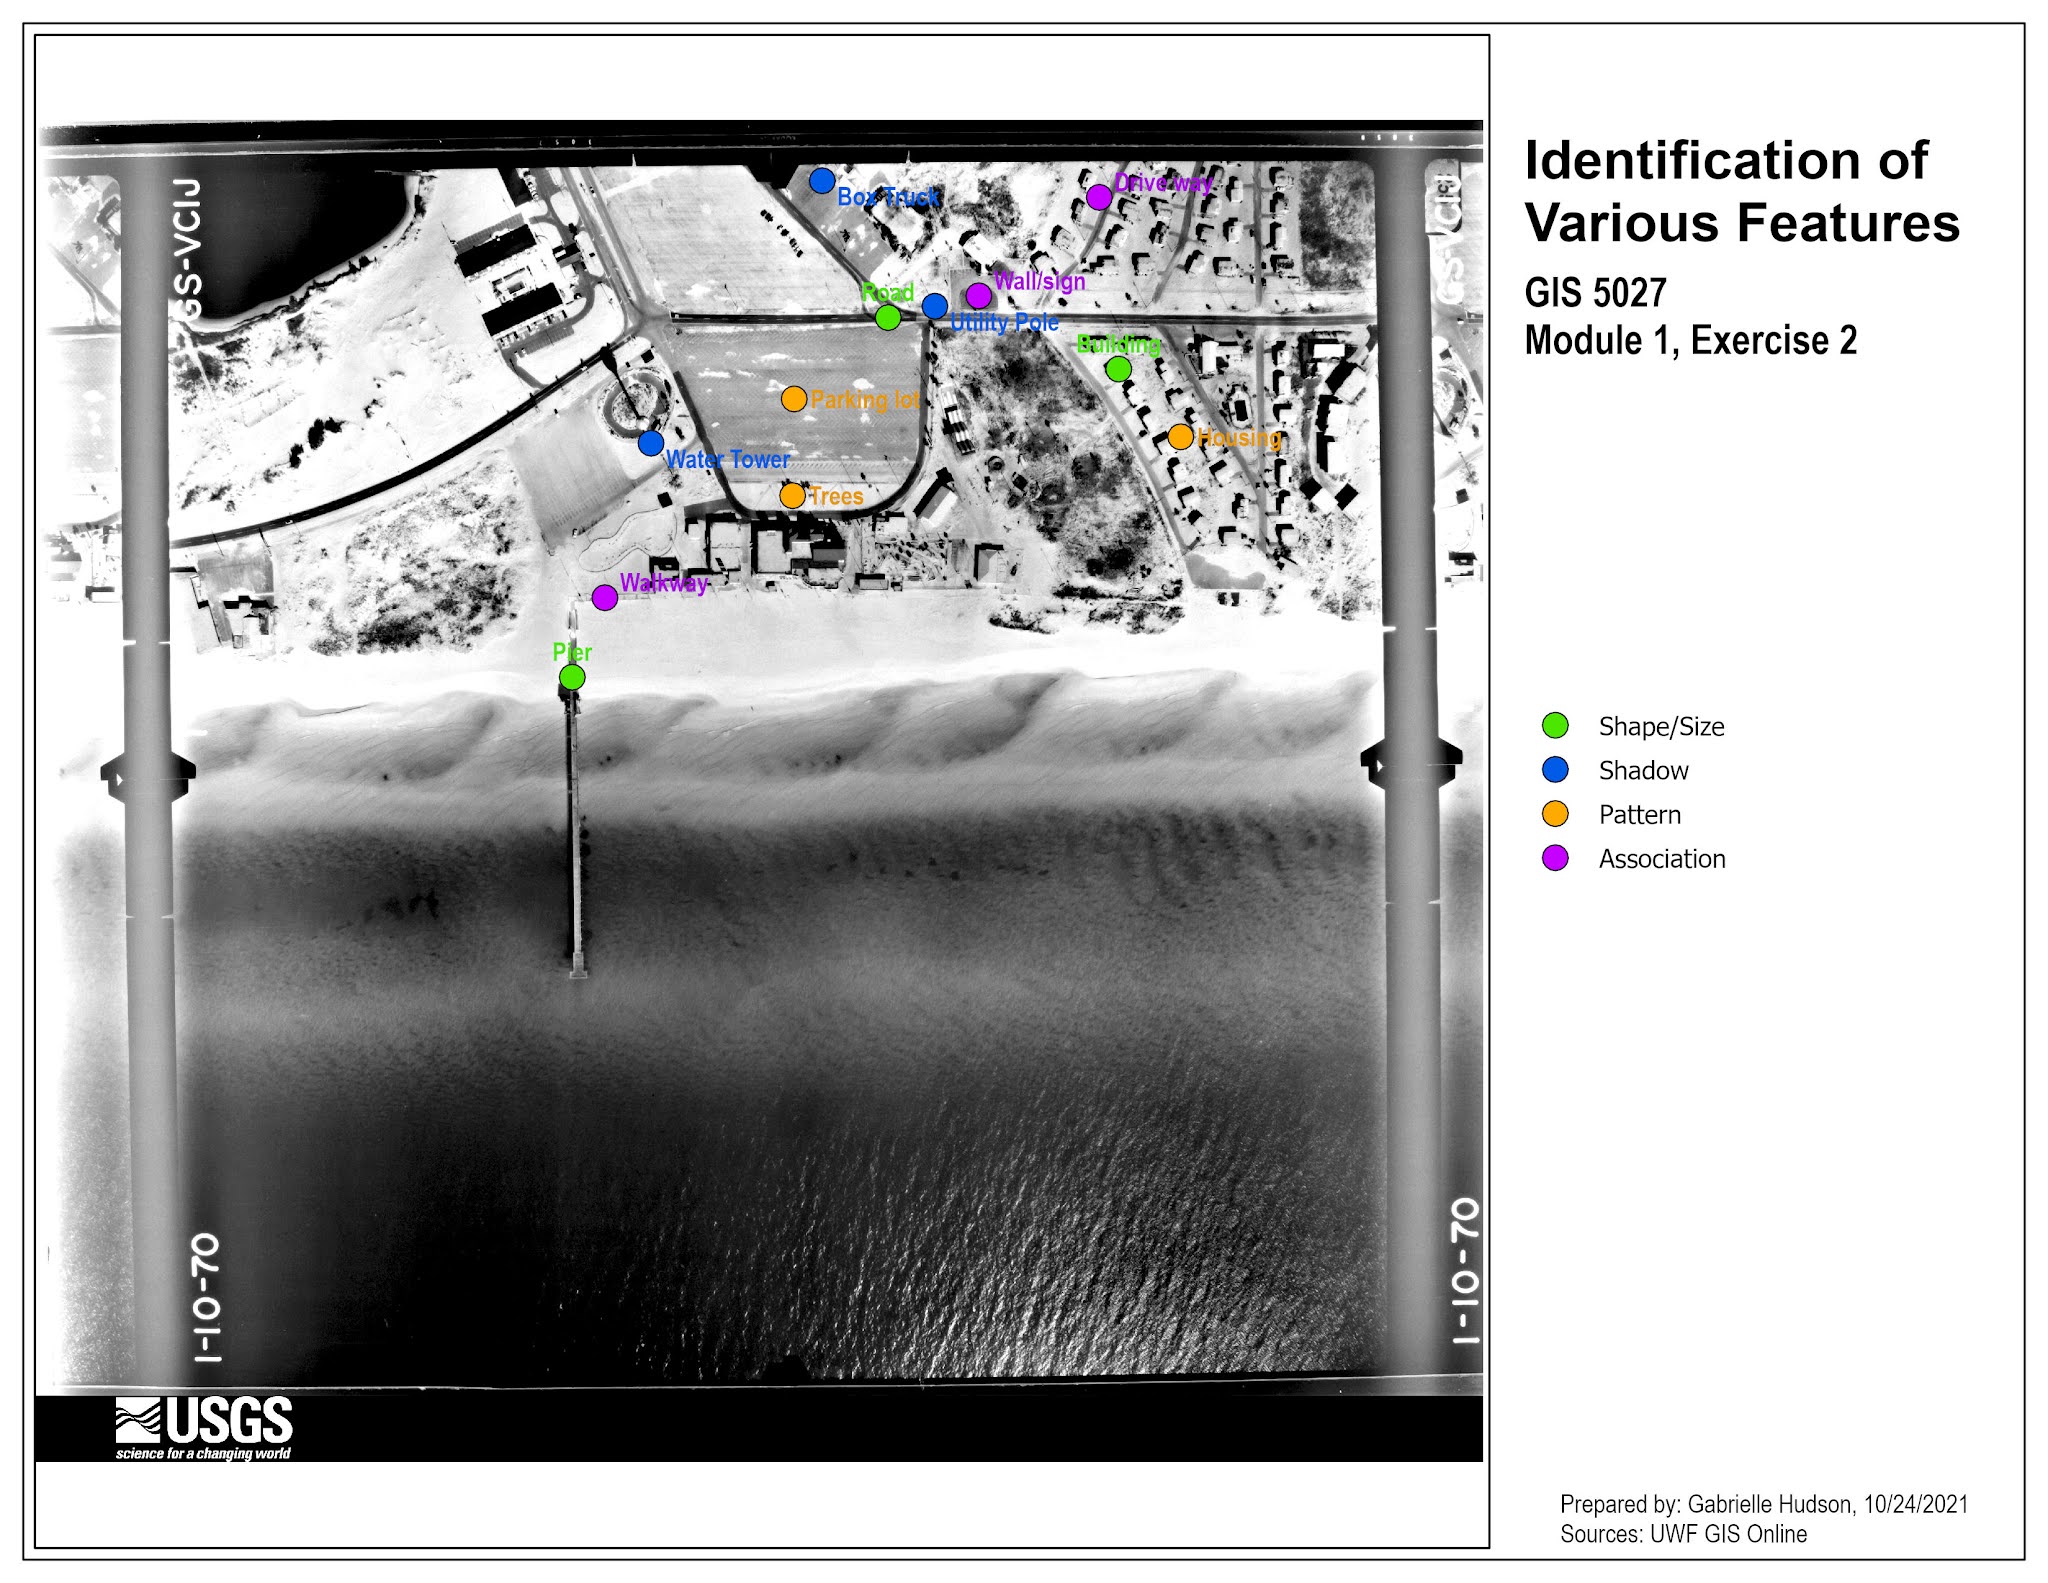This screenshot has height=1583, width=2048.
Task: Click the blue Shadow legend swatch
Action: pyautogui.click(x=1555, y=770)
